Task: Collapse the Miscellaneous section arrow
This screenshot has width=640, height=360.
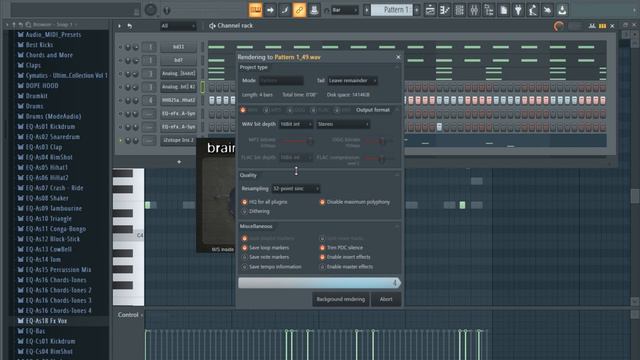Action: [397, 226]
